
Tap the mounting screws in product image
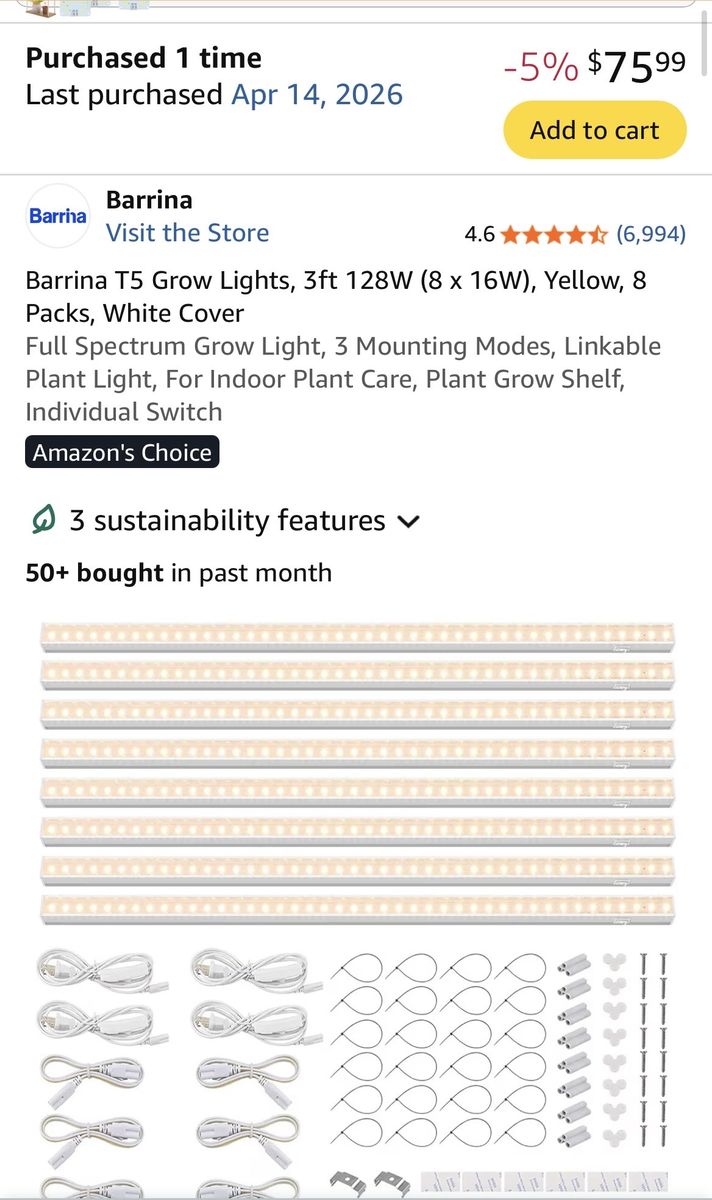pyautogui.click(x=652, y=1048)
